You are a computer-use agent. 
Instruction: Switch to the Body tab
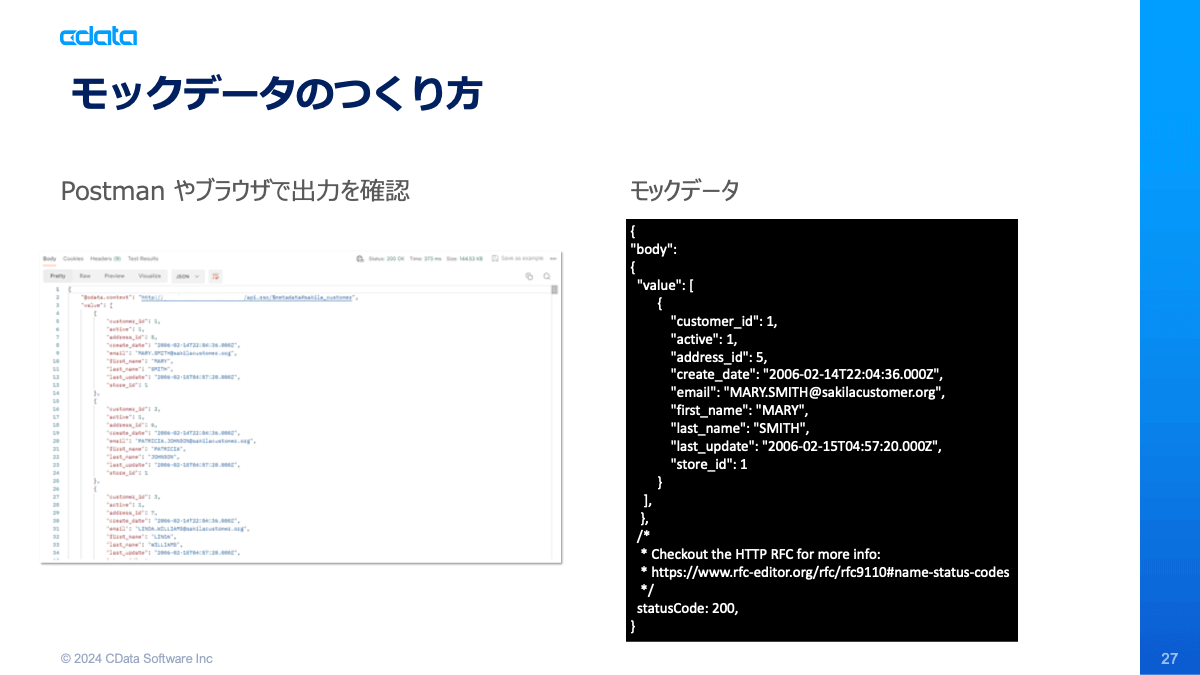click(x=49, y=259)
